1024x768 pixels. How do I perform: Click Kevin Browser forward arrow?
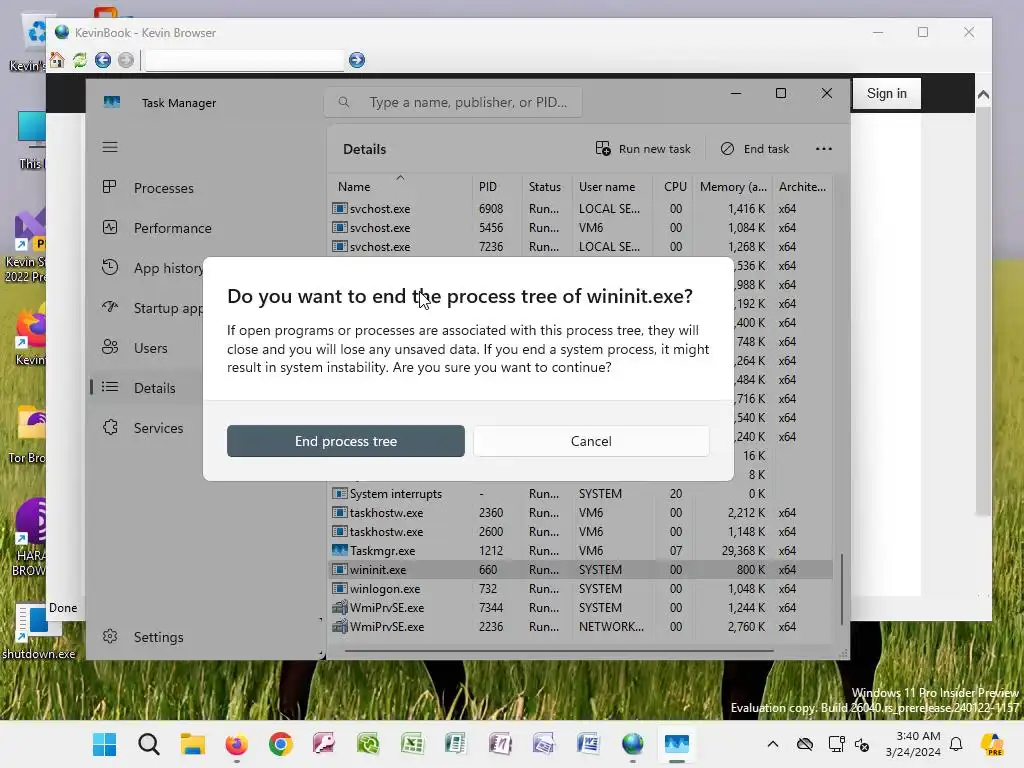point(125,60)
